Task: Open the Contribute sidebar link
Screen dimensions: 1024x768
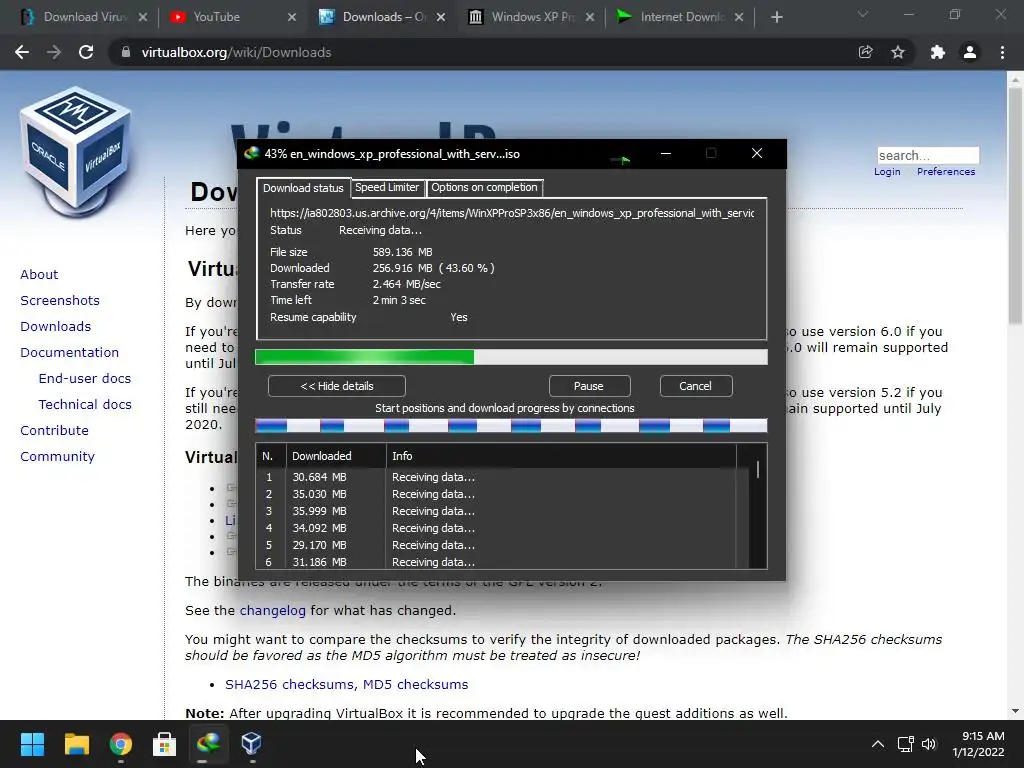Action: click(54, 430)
